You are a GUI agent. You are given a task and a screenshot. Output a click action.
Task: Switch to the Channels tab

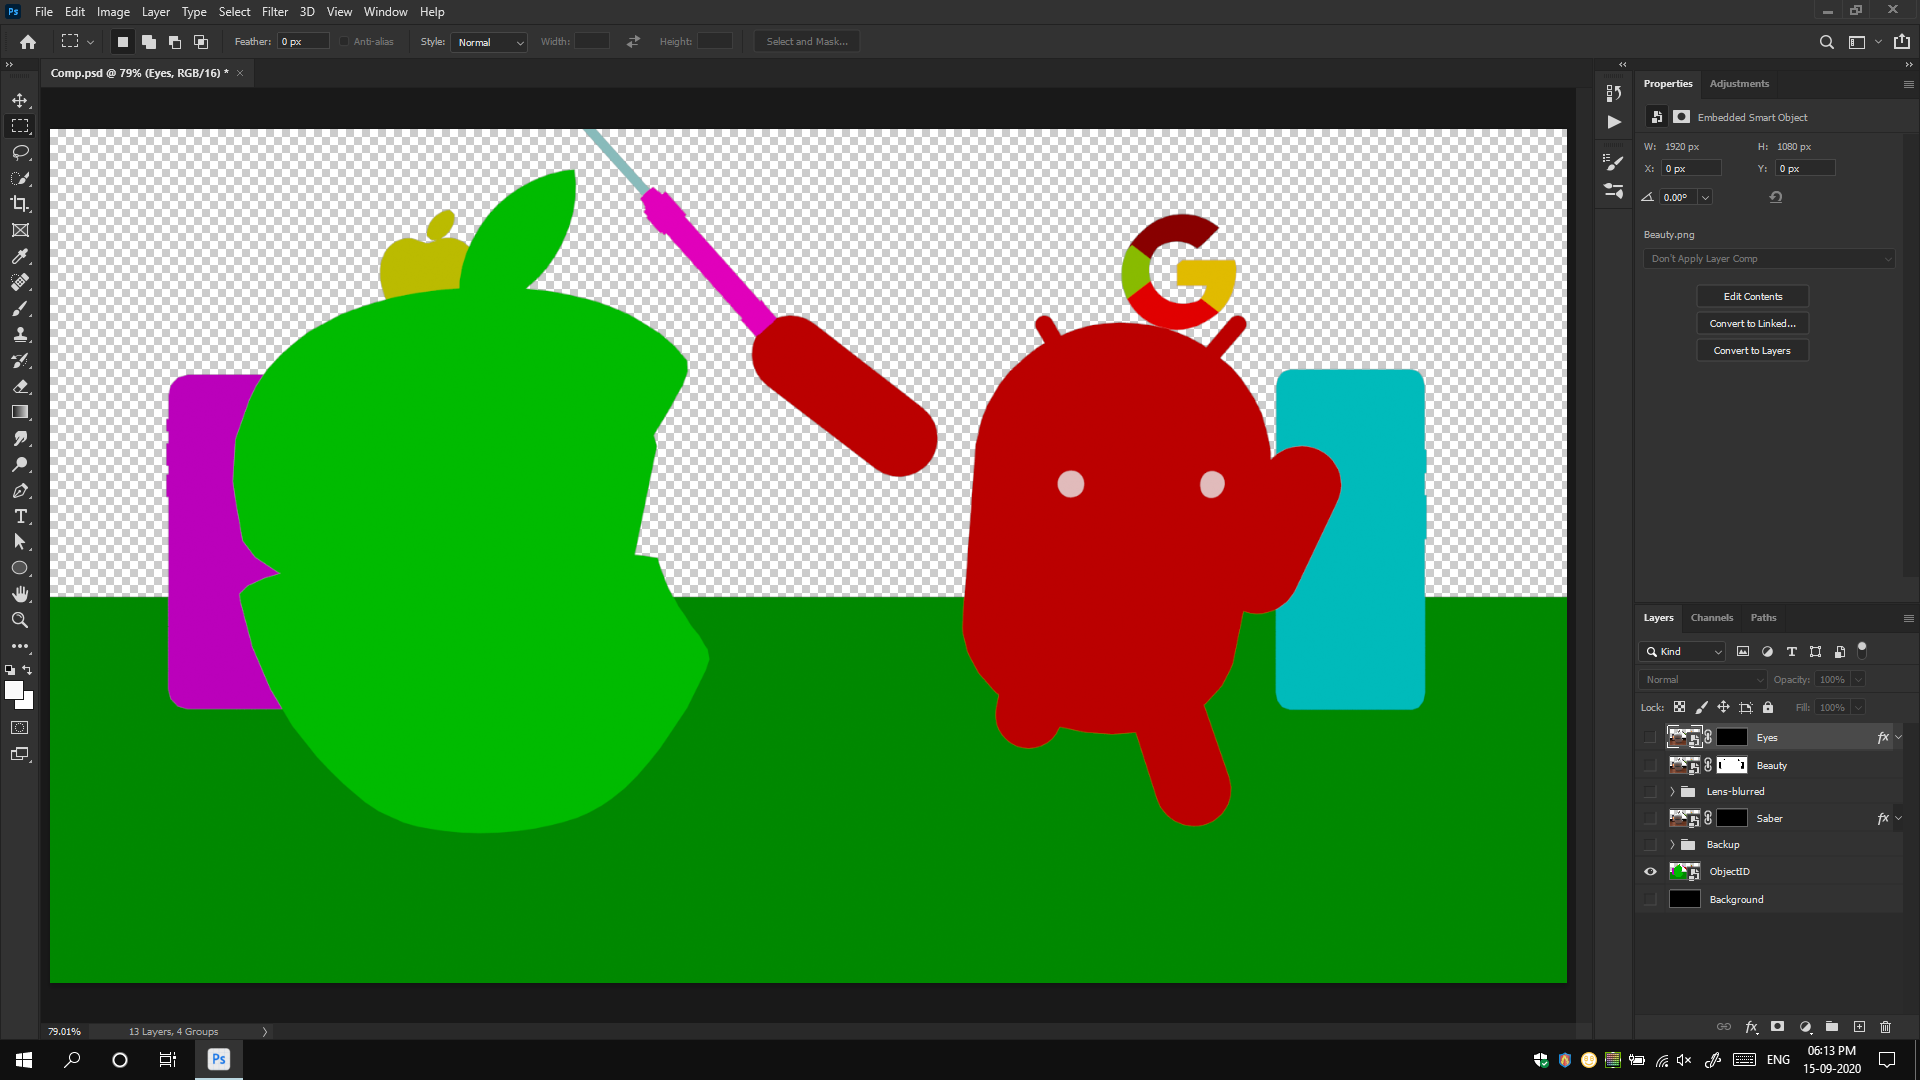[x=1712, y=617]
